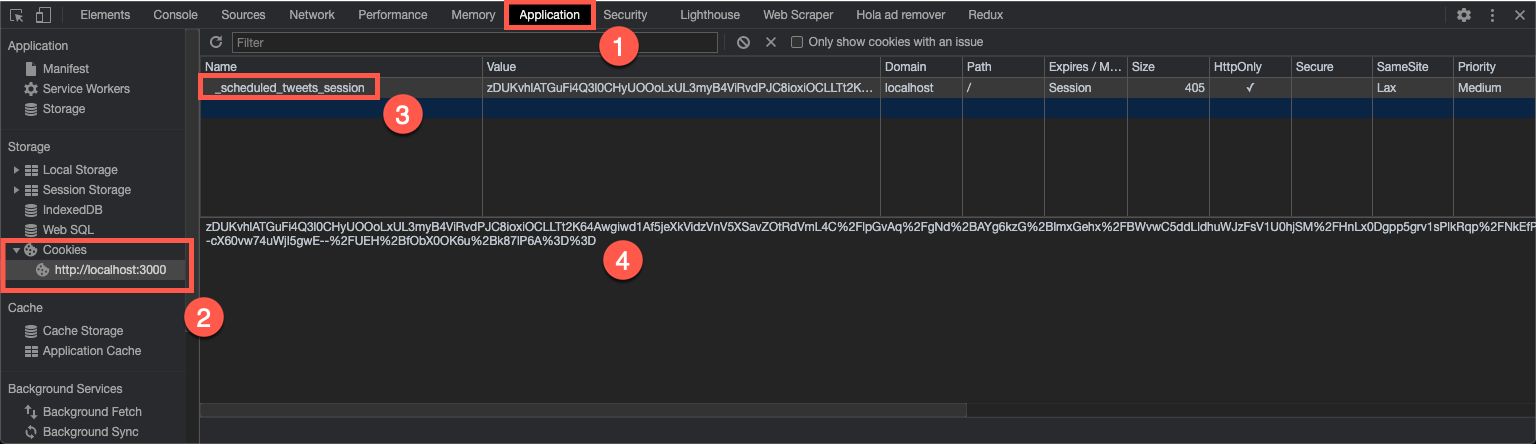1536x444 pixels.
Task: Open DevTools settings gear
Action: pyautogui.click(x=1464, y=15)
